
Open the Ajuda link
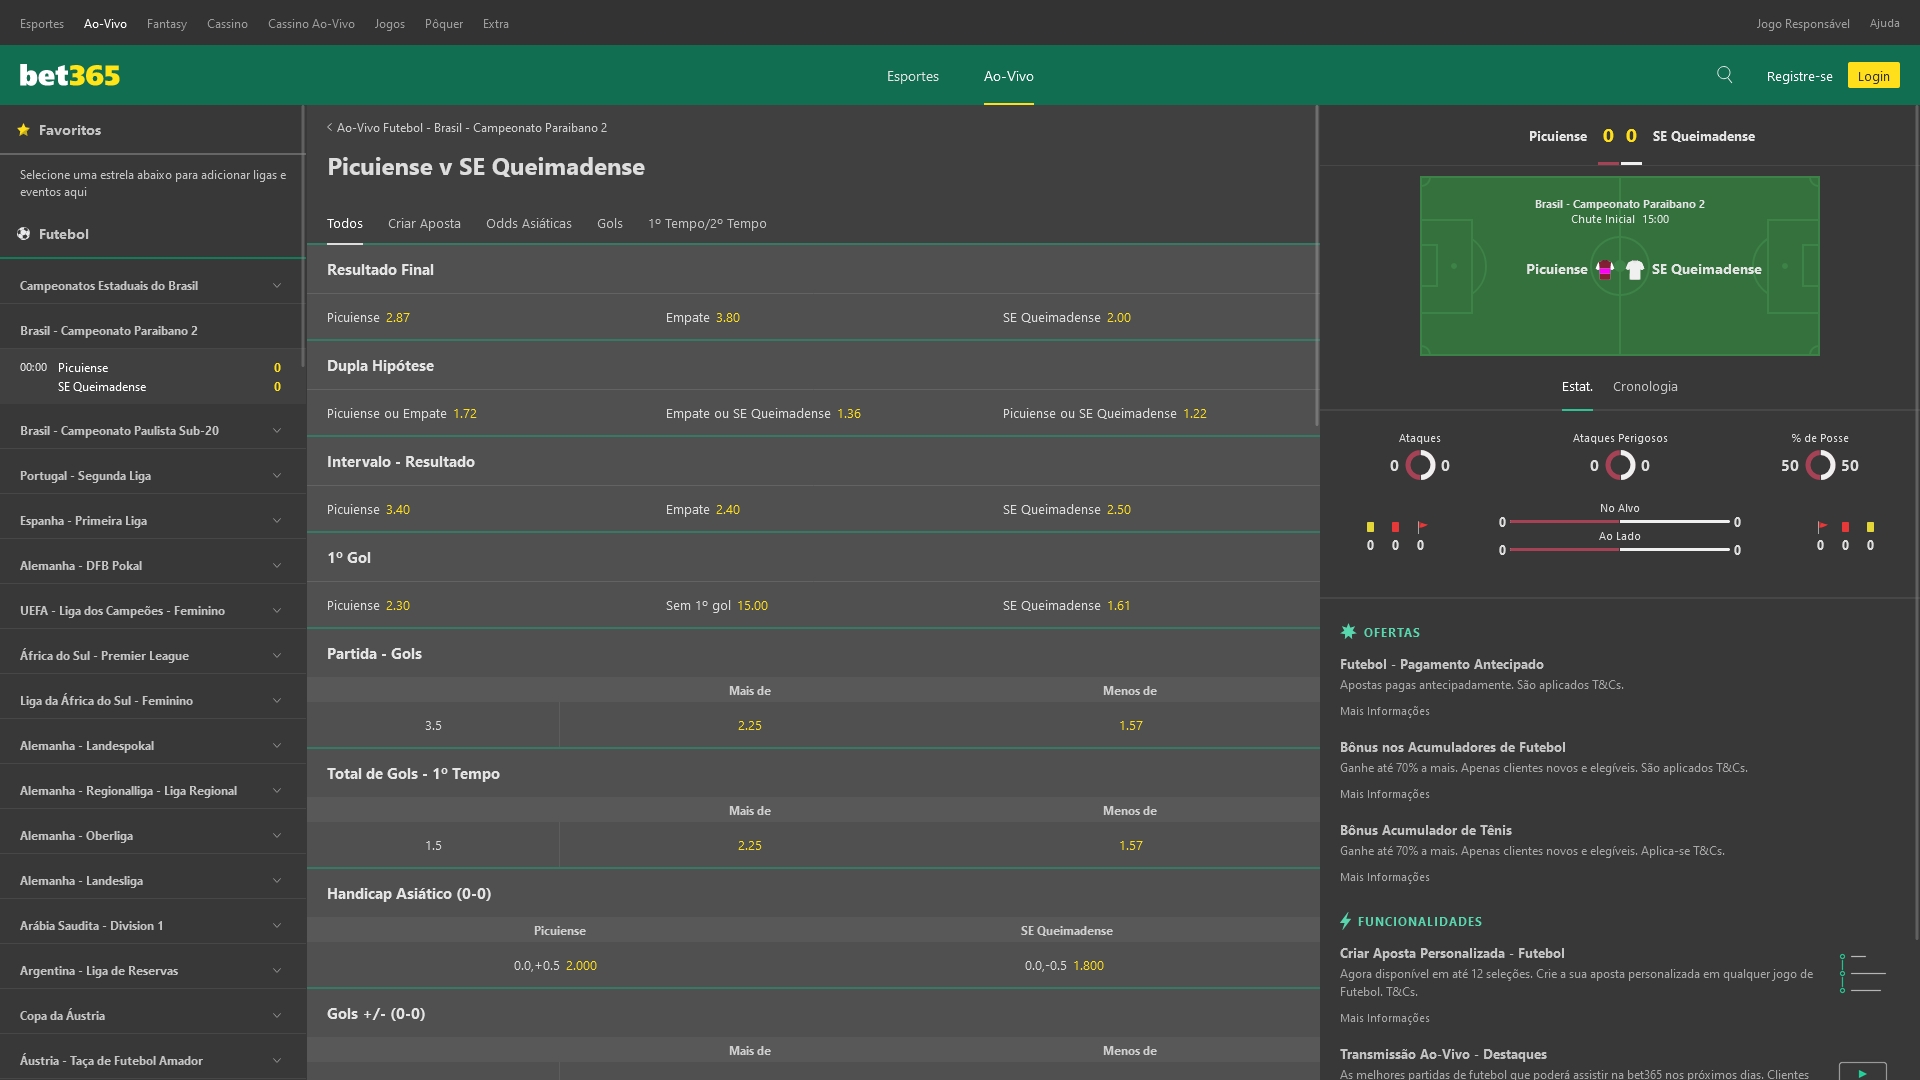1884,24
